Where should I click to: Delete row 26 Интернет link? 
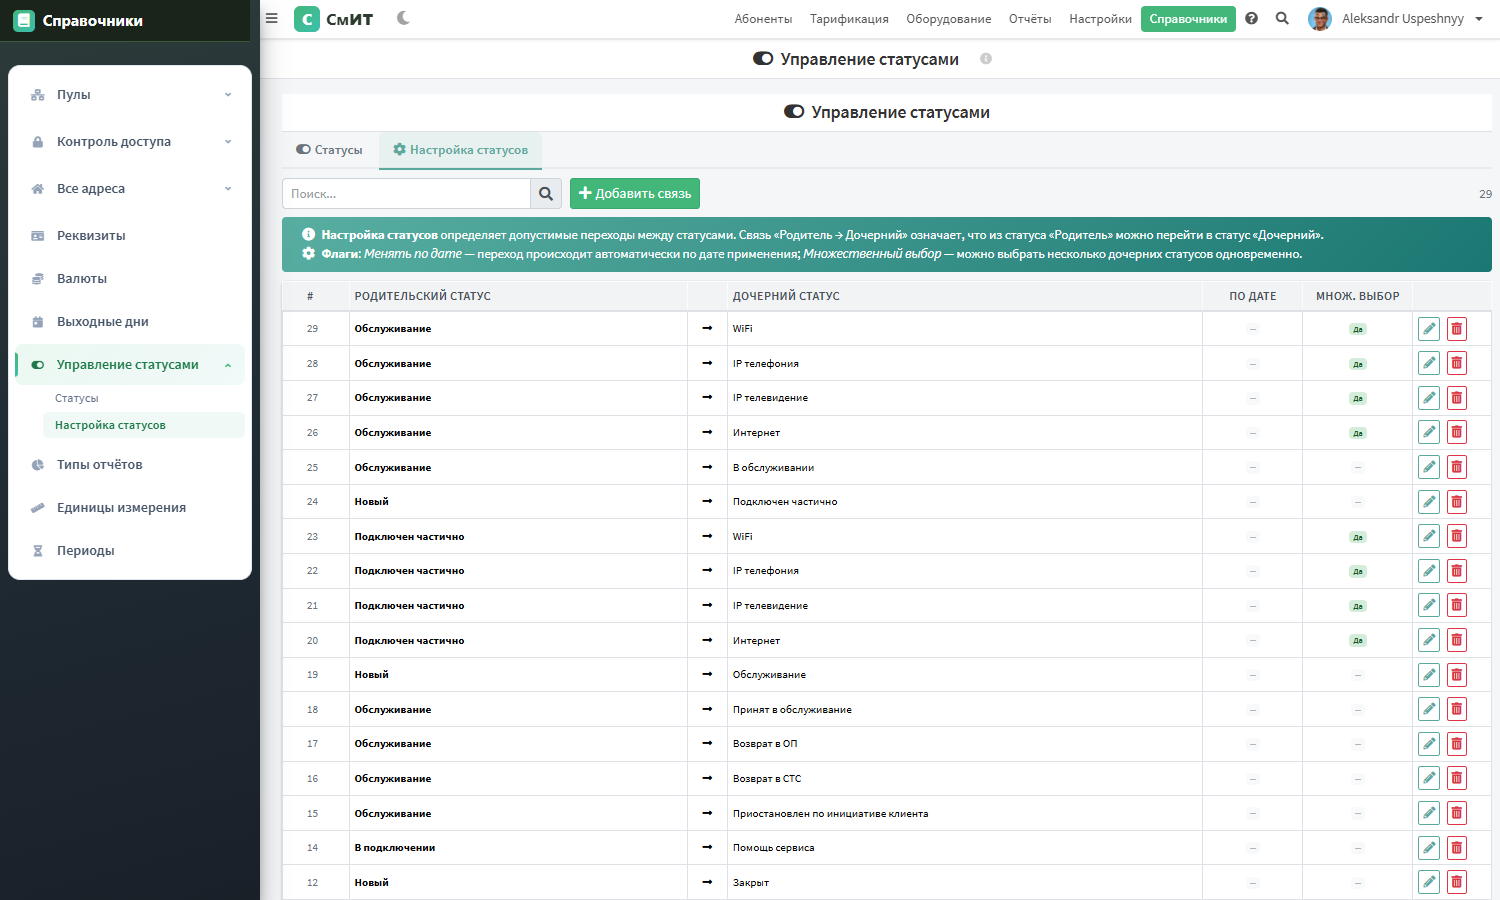(1457, 433)
